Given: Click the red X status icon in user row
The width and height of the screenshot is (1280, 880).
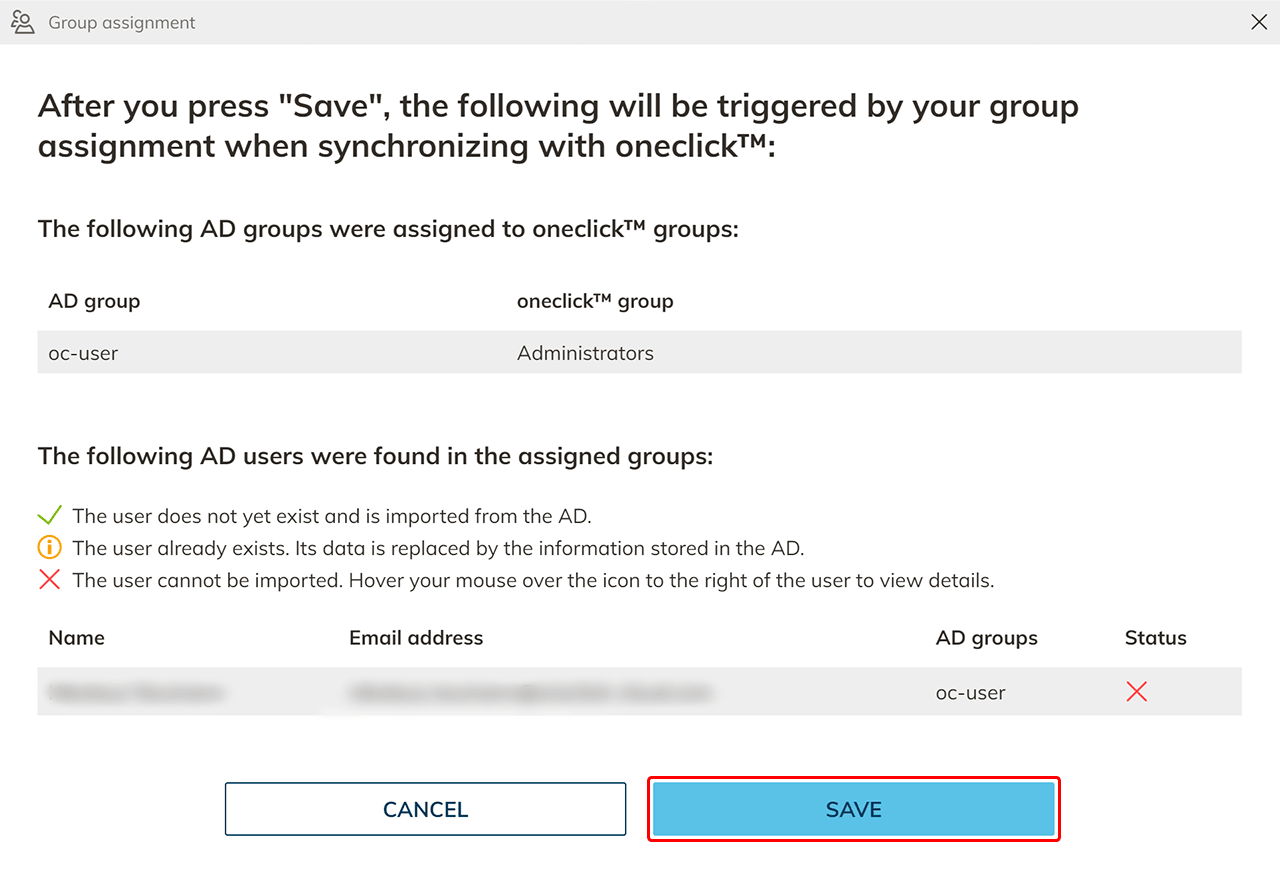Looking at the screenshot, I should (1136, 692).
